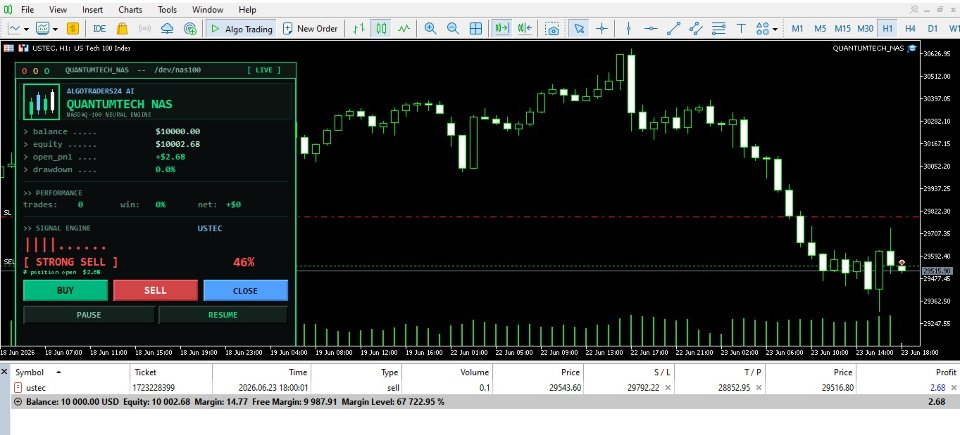Open the VPS cloud hosting icon
This screenshot has width=960, height=435.
click(x=167, y=28)
